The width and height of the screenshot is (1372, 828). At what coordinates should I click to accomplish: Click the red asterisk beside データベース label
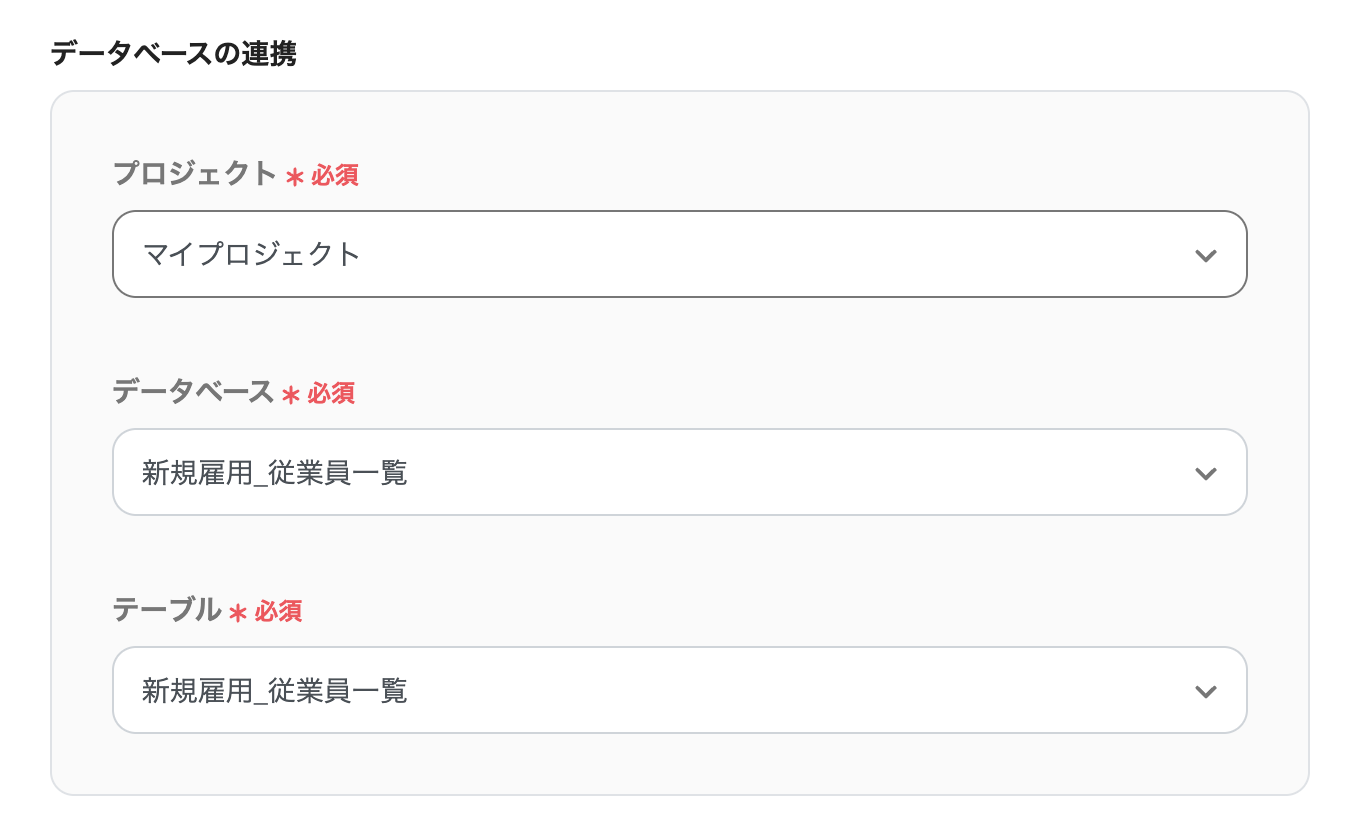(291, 395)
